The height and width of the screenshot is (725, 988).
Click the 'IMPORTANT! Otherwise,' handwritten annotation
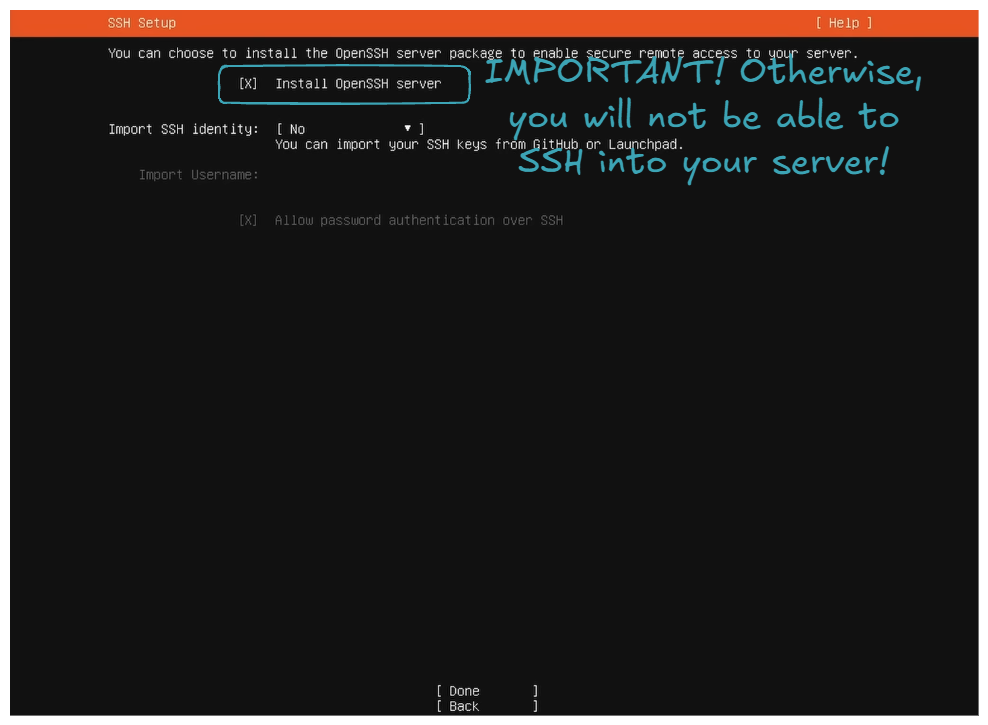click(703, 75)
